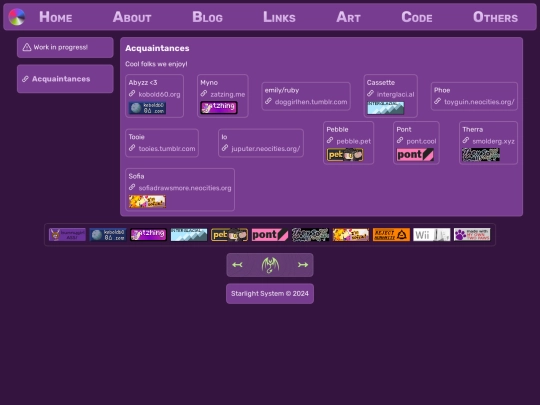The height and width of the screenshot is (405, 540).
Task: Click the link icon beside zatzing.me
Action: [x=204, y=94]
